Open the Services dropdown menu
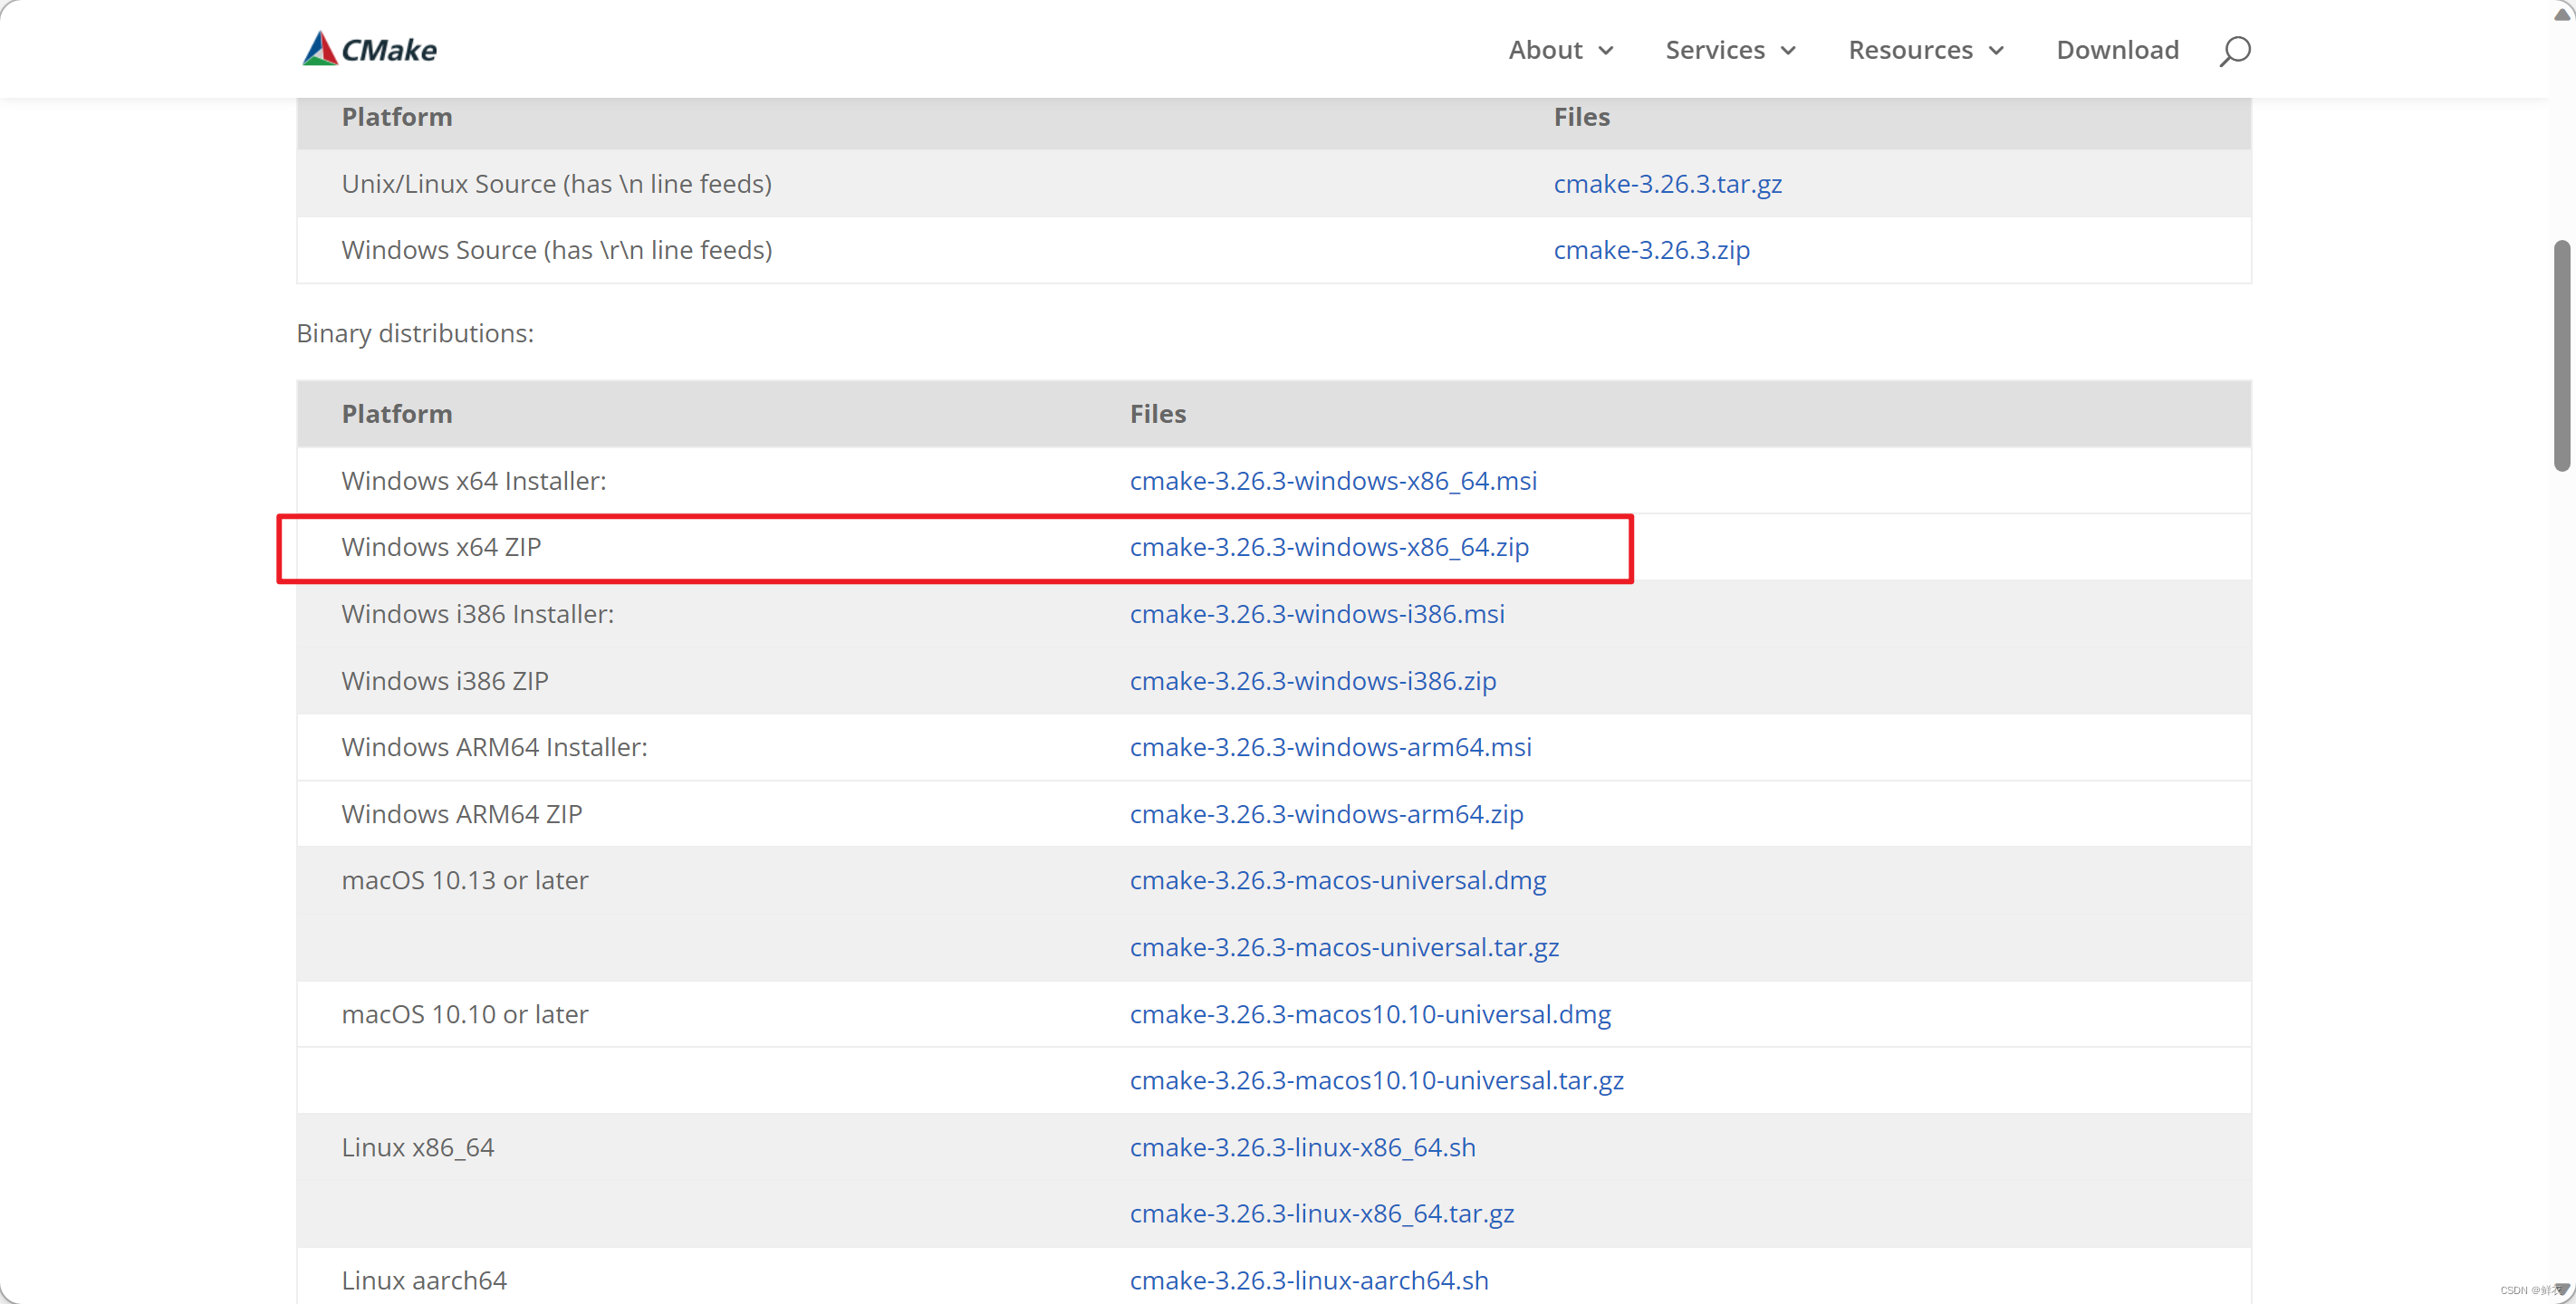Screen dimensions: 2576x1304 [x=1729, y=48]
